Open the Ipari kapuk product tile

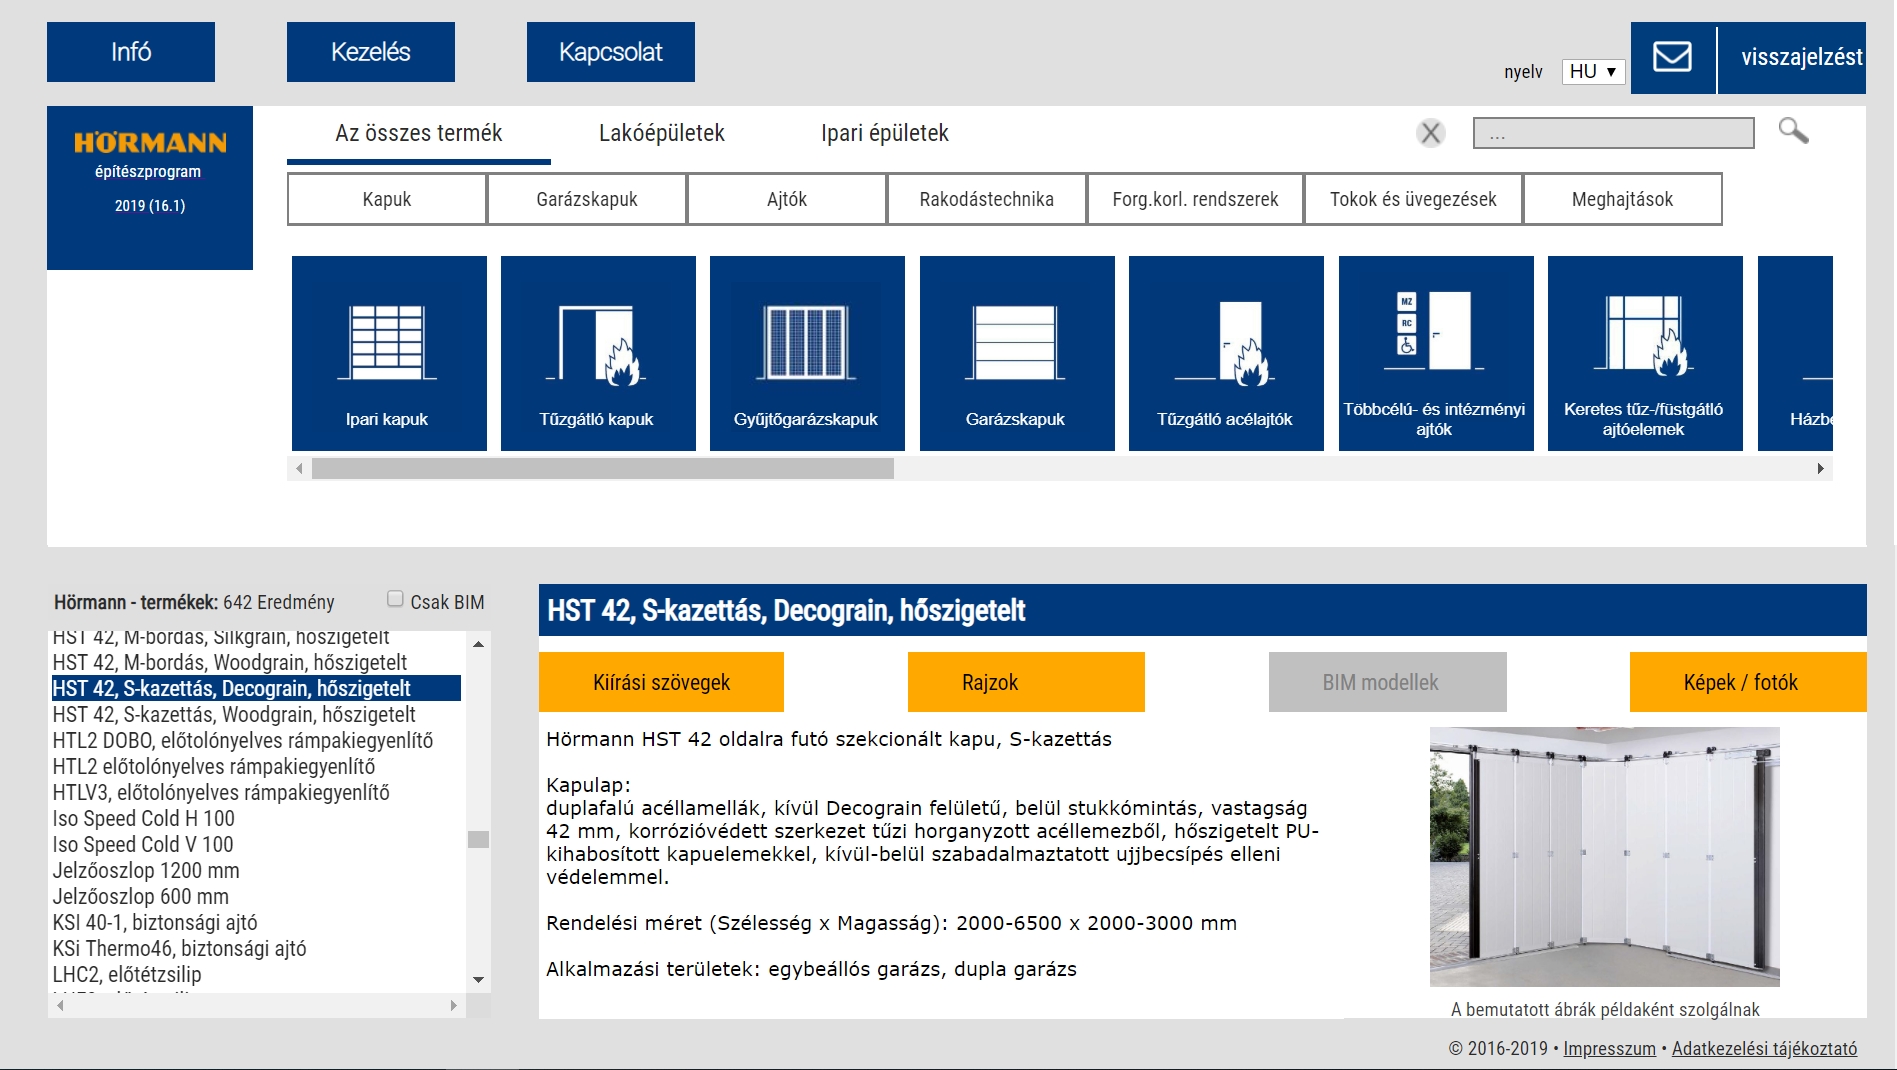click(x=389, y=353)
